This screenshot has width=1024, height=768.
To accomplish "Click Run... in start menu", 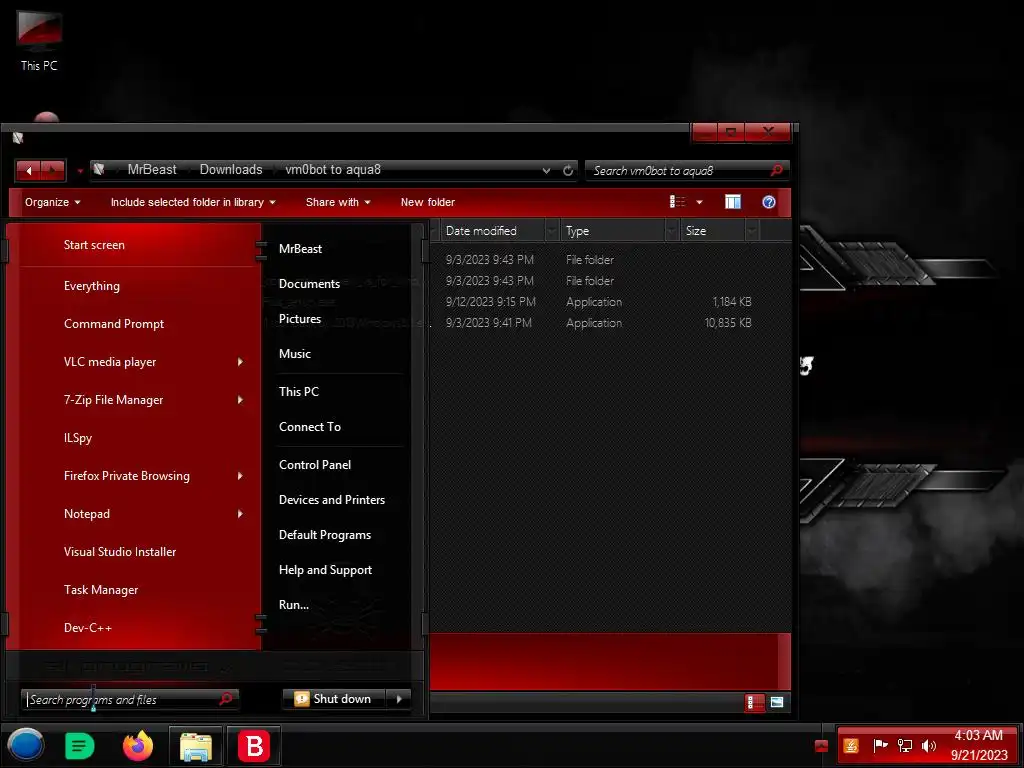I will tap(294, 605).
